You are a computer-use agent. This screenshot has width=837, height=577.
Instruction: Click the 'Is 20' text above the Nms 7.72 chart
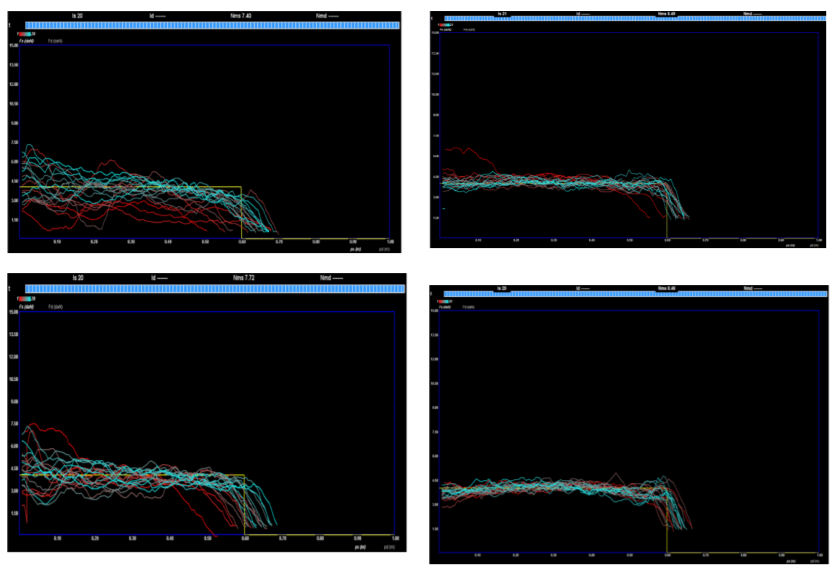point(78,278)
